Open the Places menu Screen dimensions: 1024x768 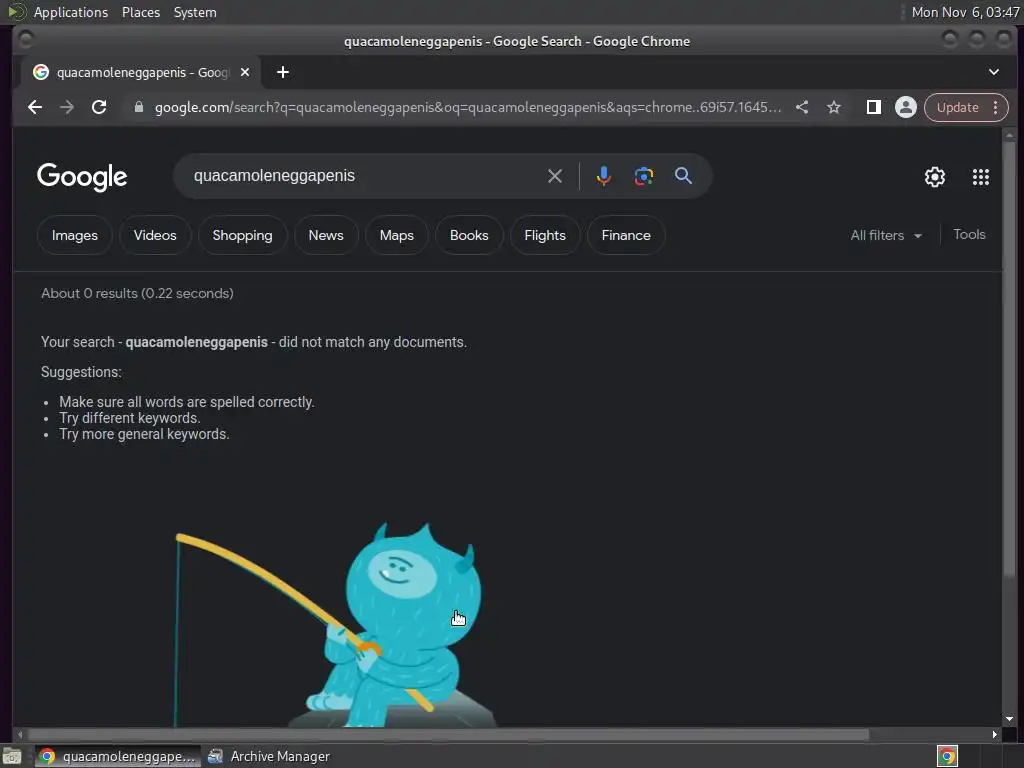[x=141, y=12]
